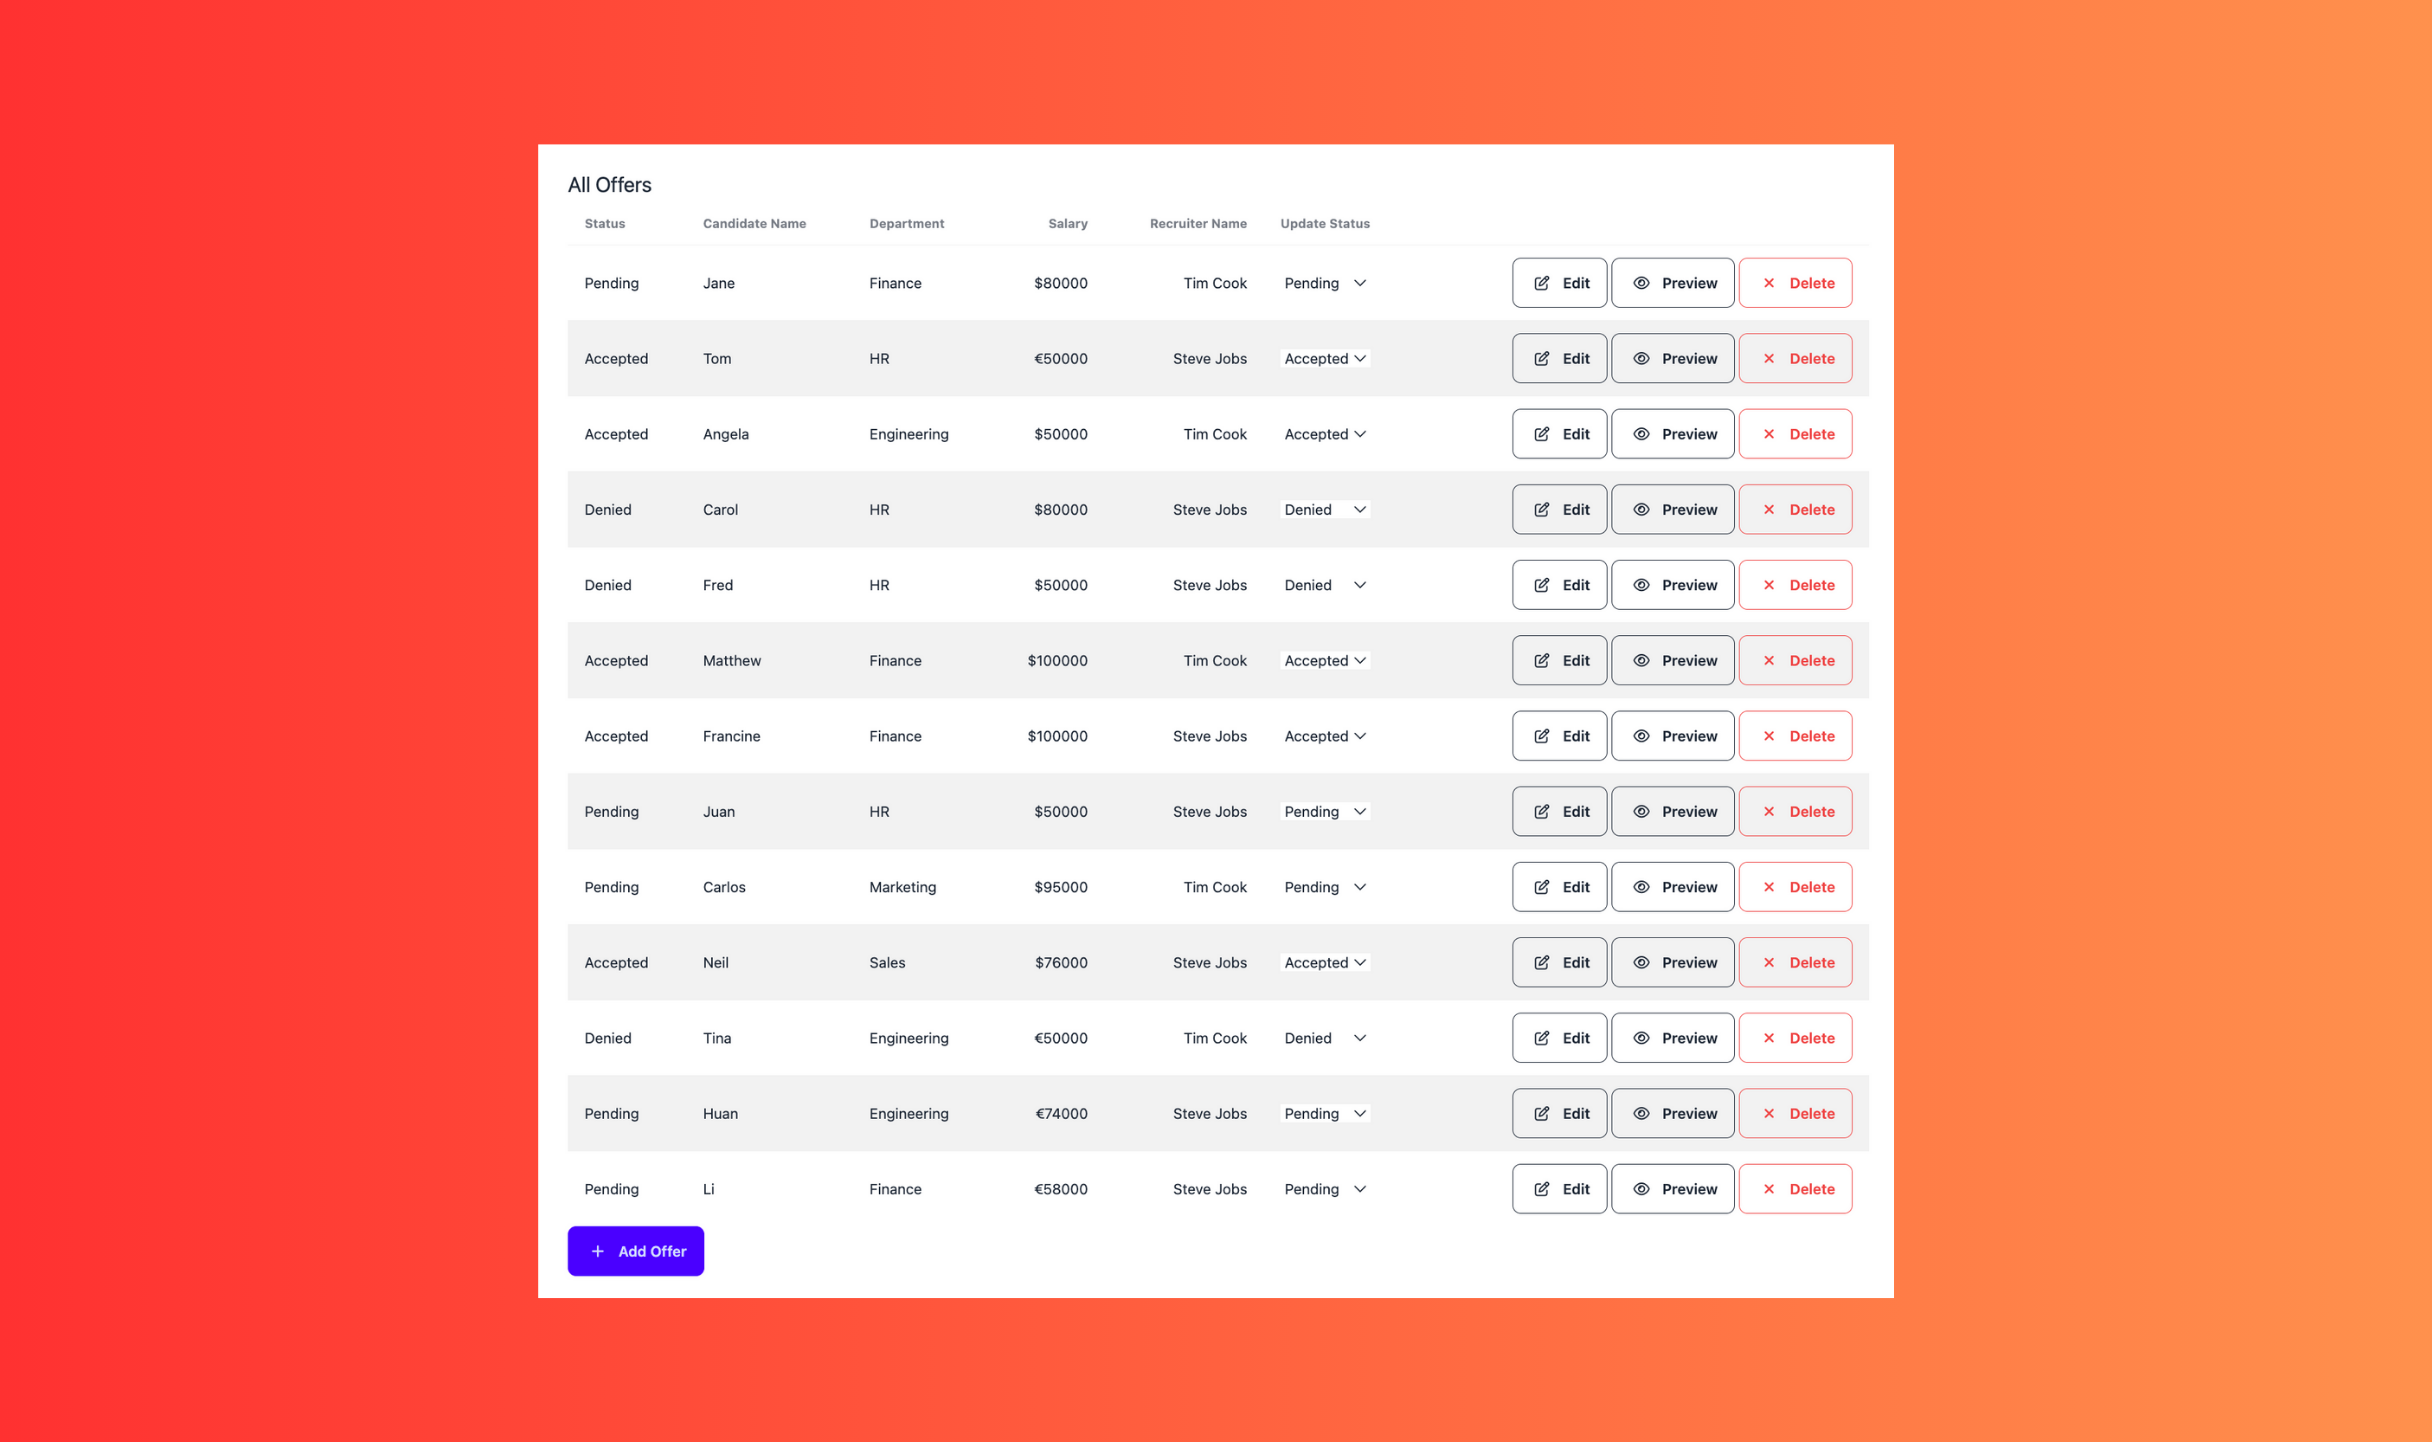Click the Edit button in Fred's row

pos(1559,584)
